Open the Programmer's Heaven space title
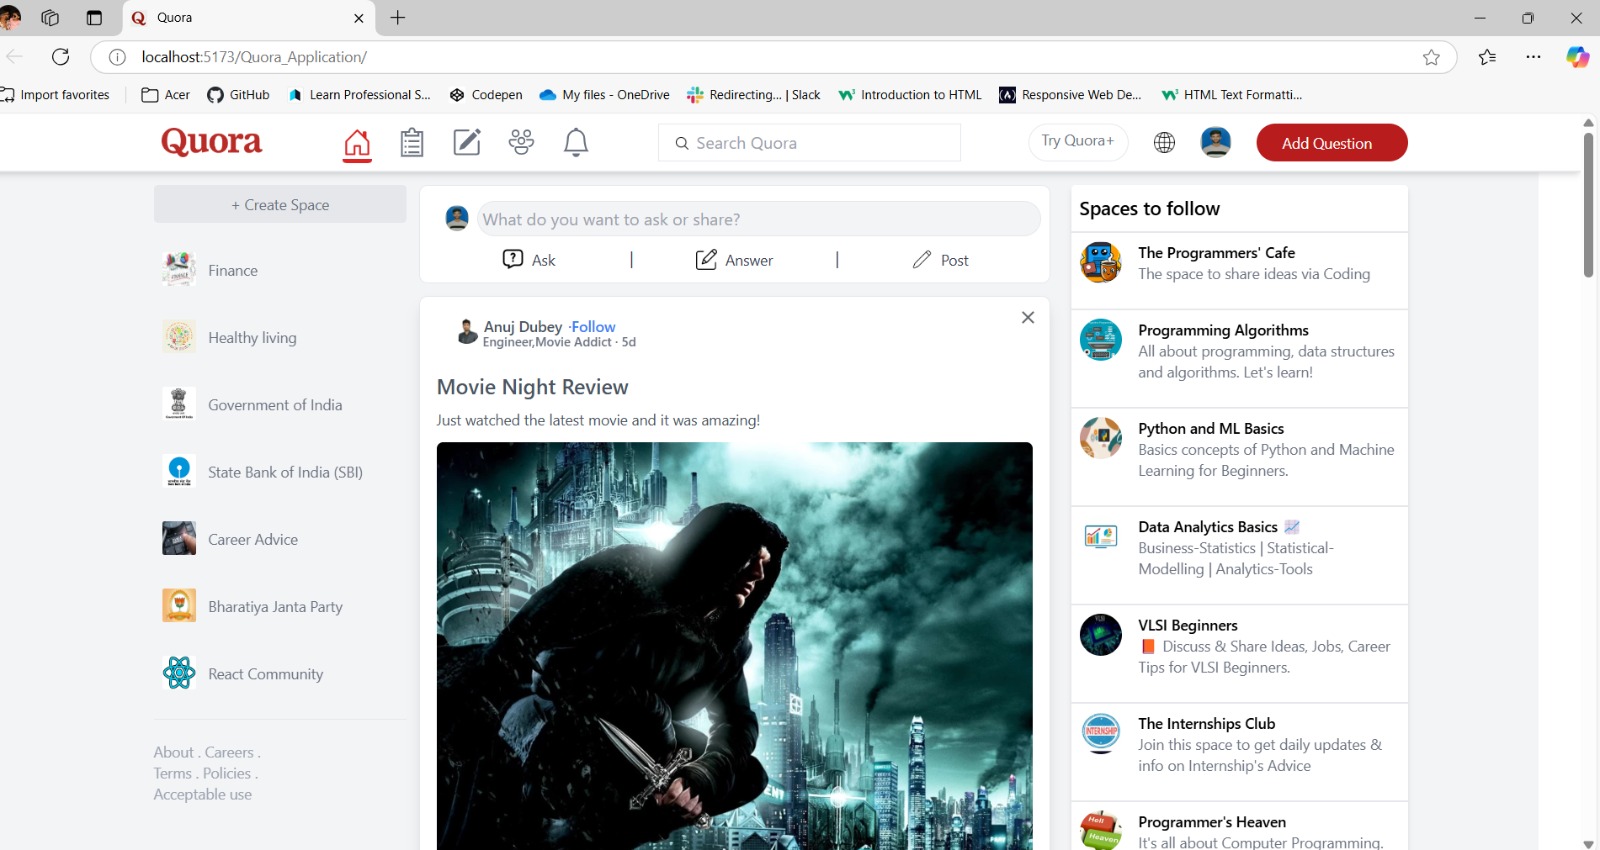Image resolution: width=1600 pixels, height=850 pixels. click(1212, 822)
